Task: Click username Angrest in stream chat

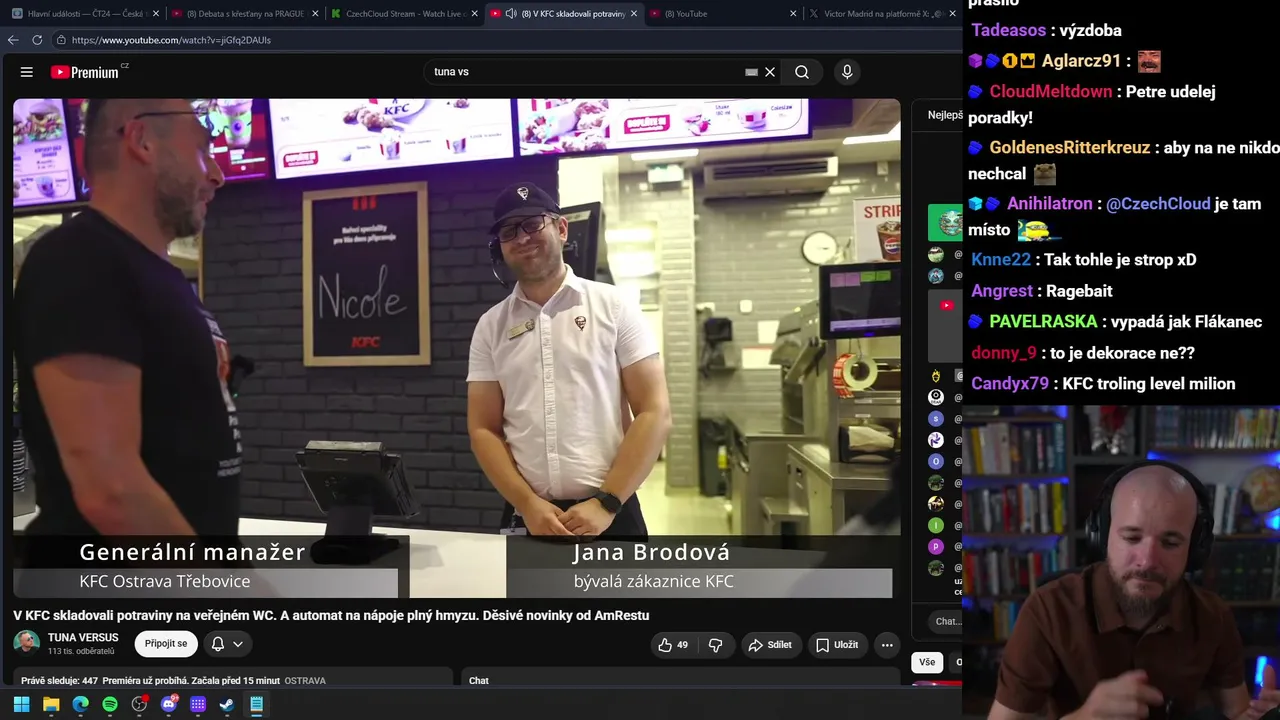Action: [1002, 290]
